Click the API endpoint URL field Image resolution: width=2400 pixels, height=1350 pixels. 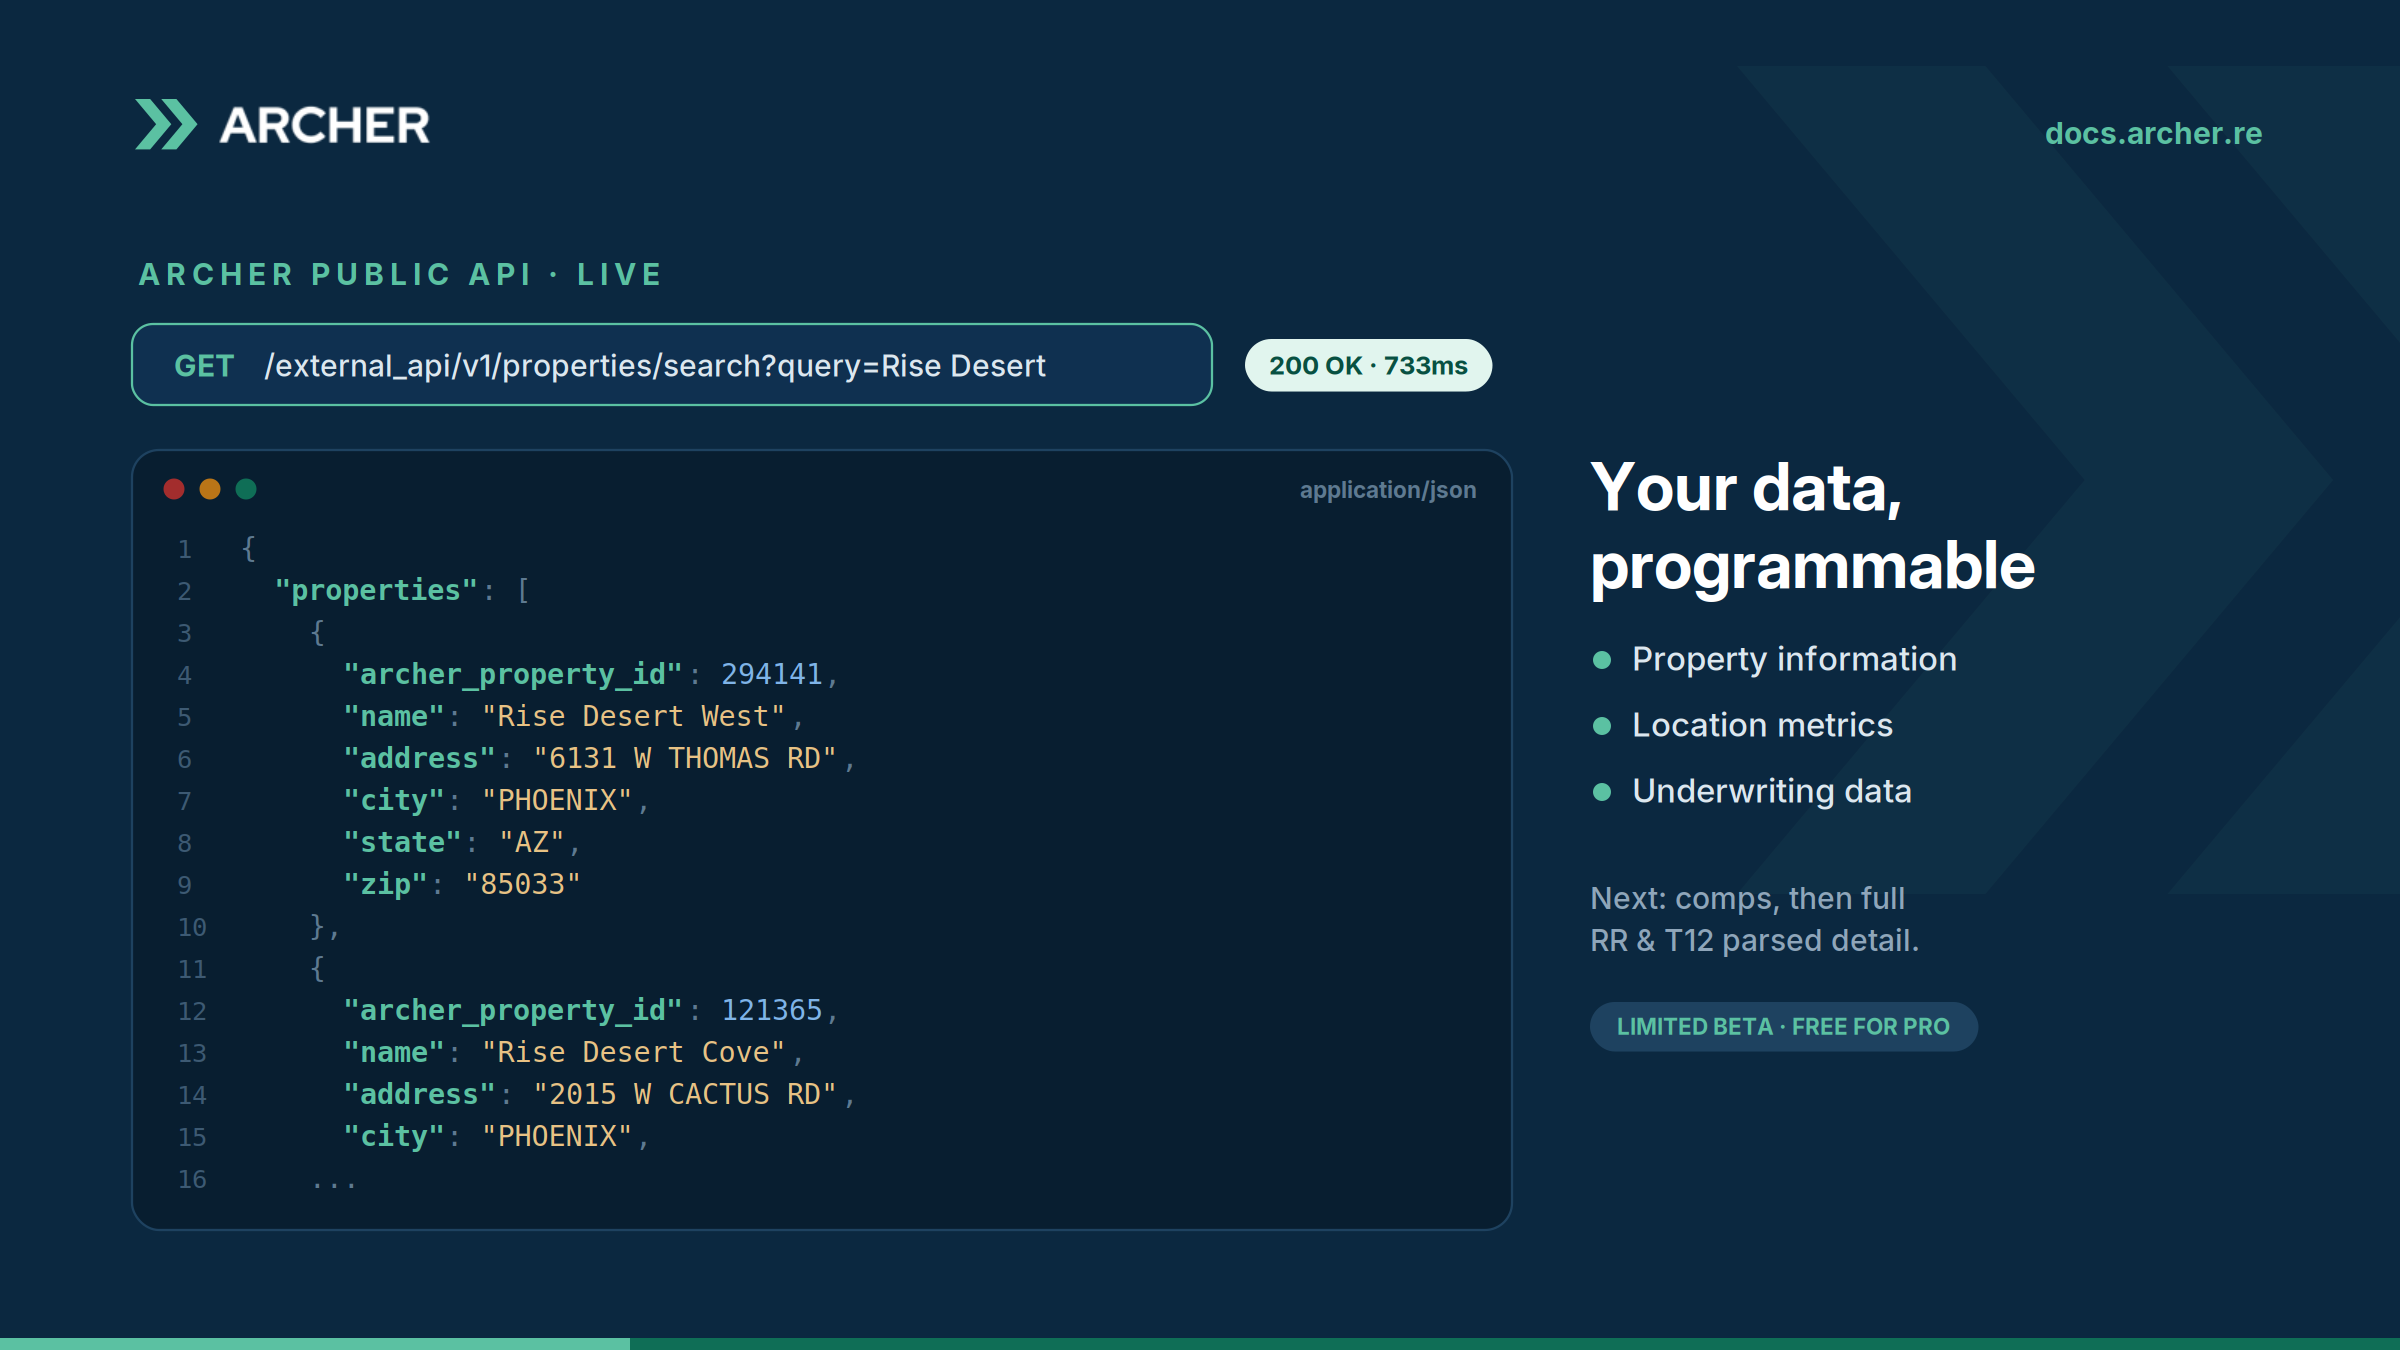tap(672, 365)
